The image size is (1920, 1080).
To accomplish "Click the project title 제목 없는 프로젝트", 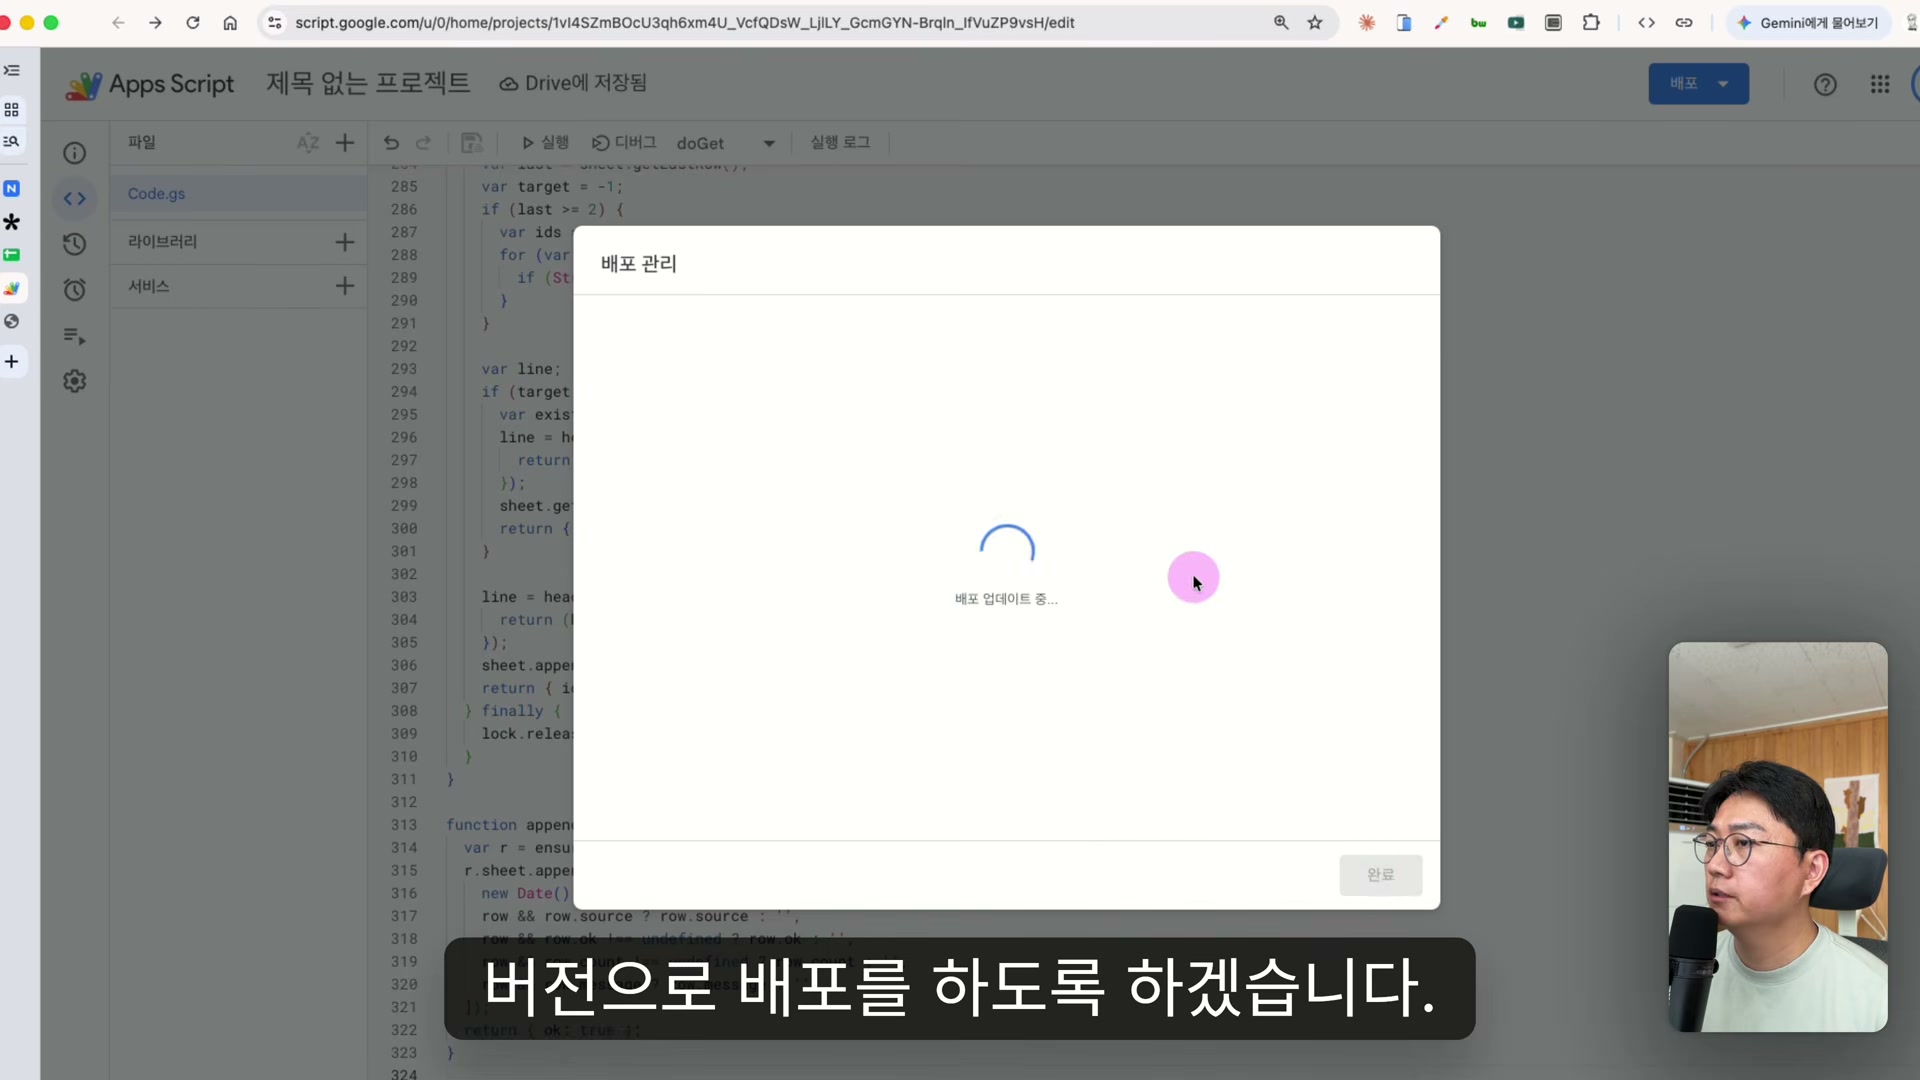I will coord(368,84).
